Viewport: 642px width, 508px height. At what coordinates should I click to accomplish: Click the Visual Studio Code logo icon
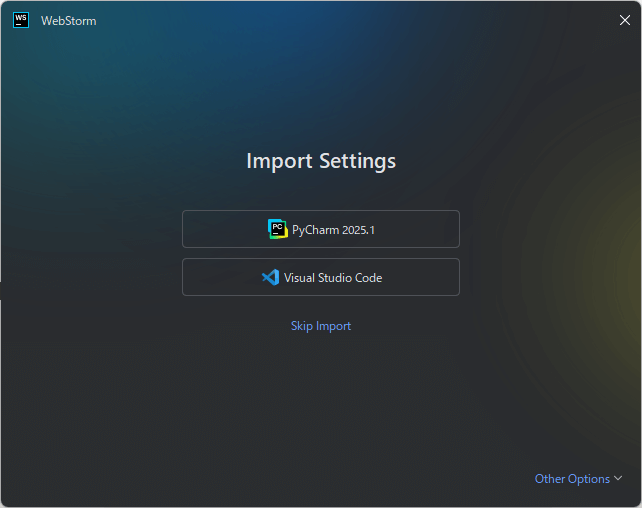(269, 277)
